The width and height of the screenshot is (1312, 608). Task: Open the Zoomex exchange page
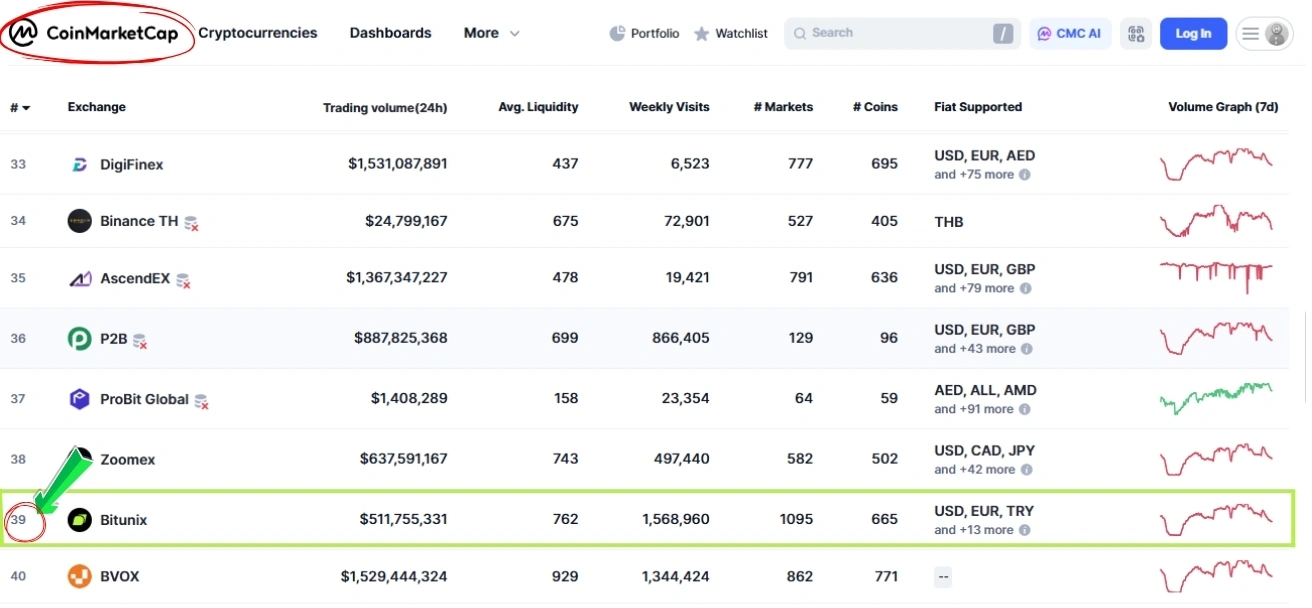coord(128,460)
